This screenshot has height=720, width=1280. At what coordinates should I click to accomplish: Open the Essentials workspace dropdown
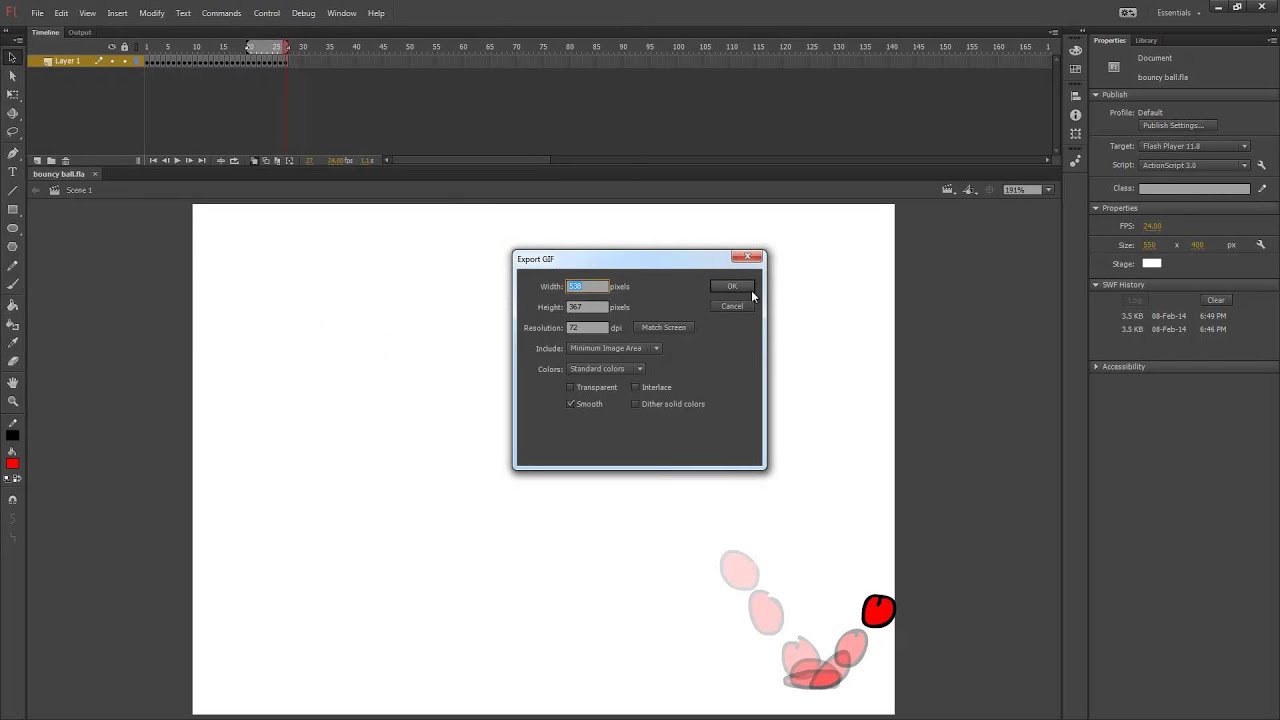pyautogui.click(x=1179, y=13)
